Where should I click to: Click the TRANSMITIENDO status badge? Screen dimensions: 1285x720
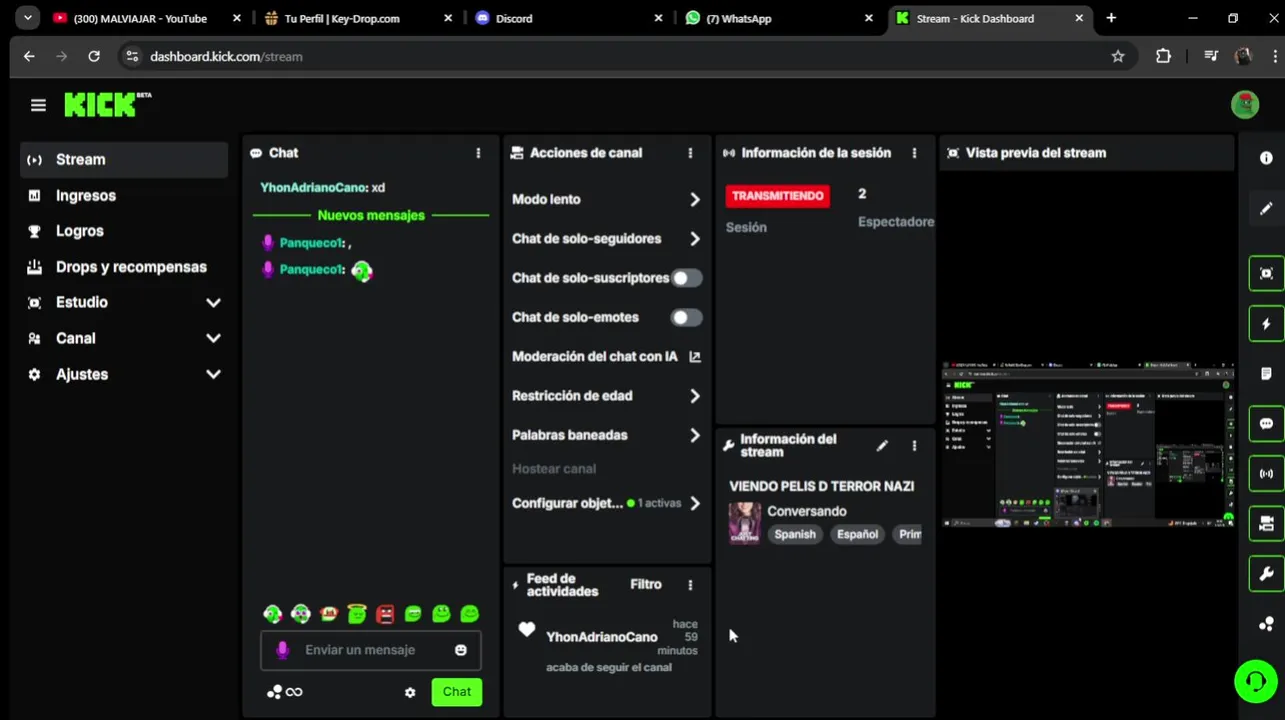pos(777,196)
